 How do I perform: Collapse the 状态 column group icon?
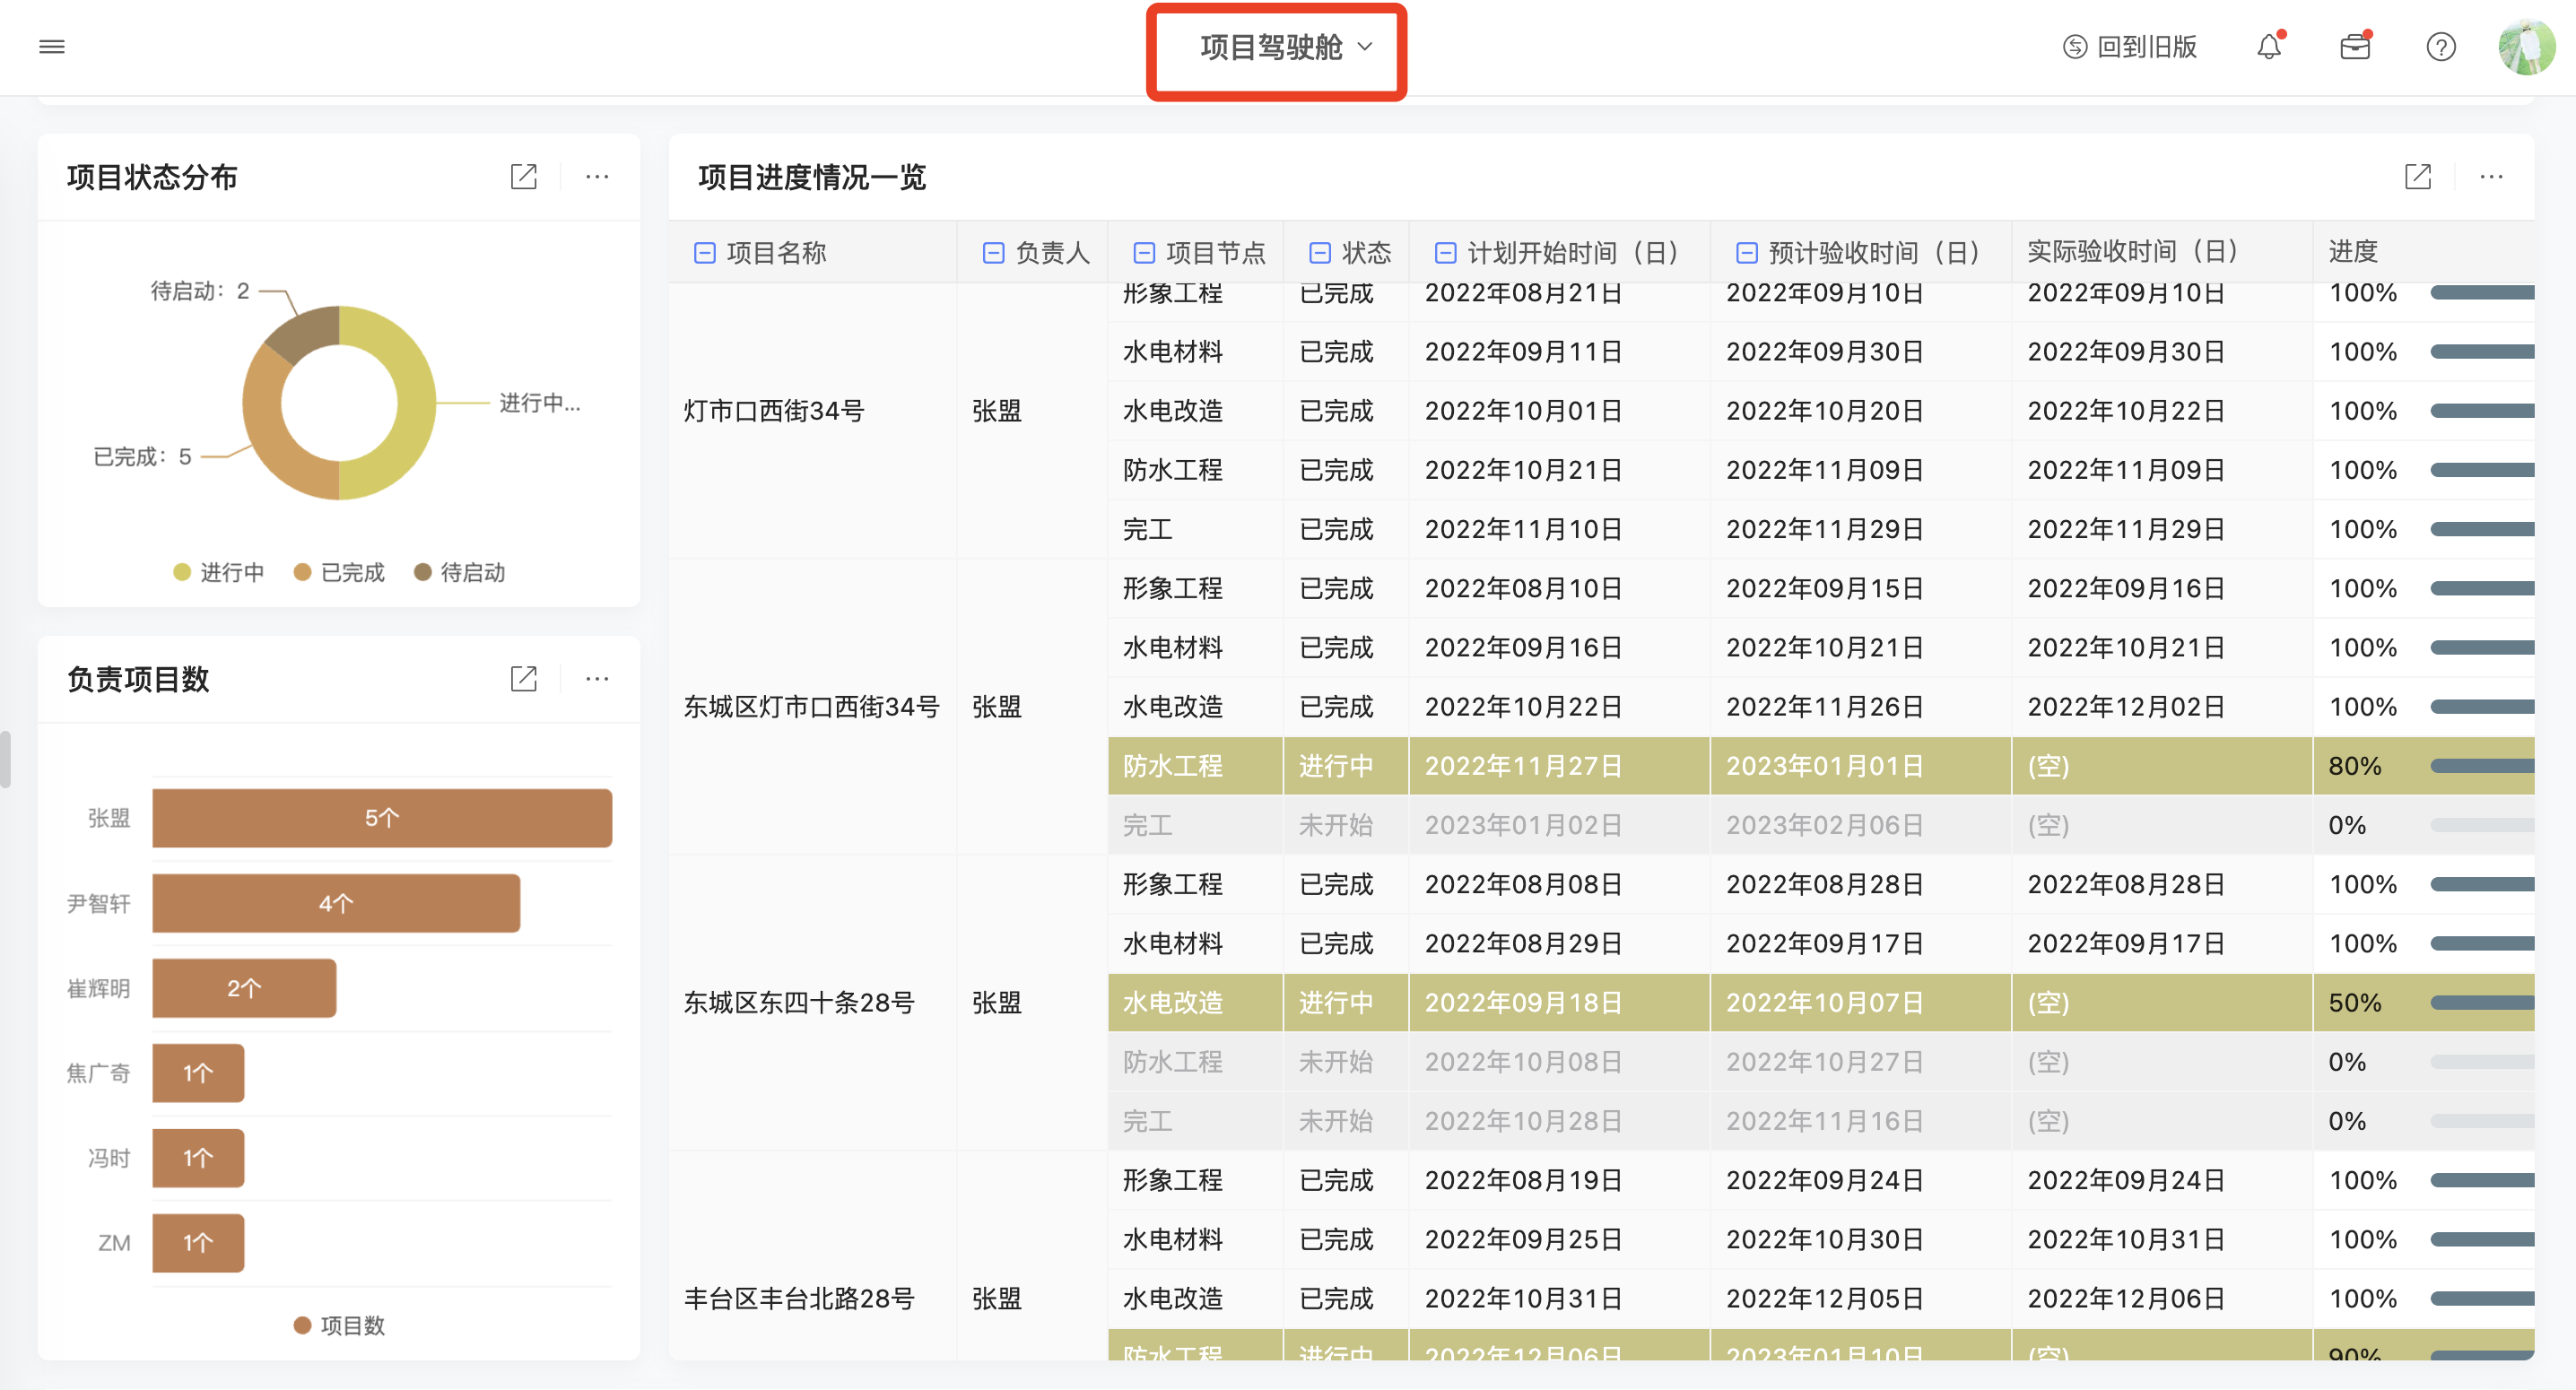click(x=1320, y=253)
